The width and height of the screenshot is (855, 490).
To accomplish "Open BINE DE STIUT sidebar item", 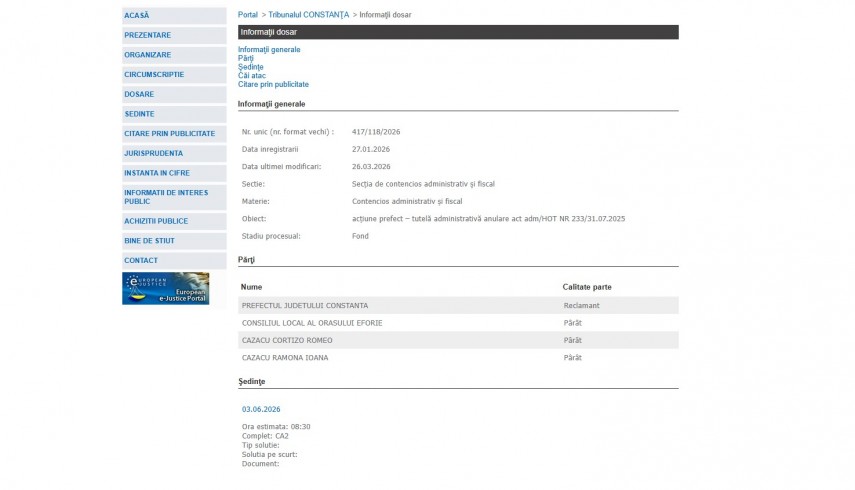I will [149, 241].
